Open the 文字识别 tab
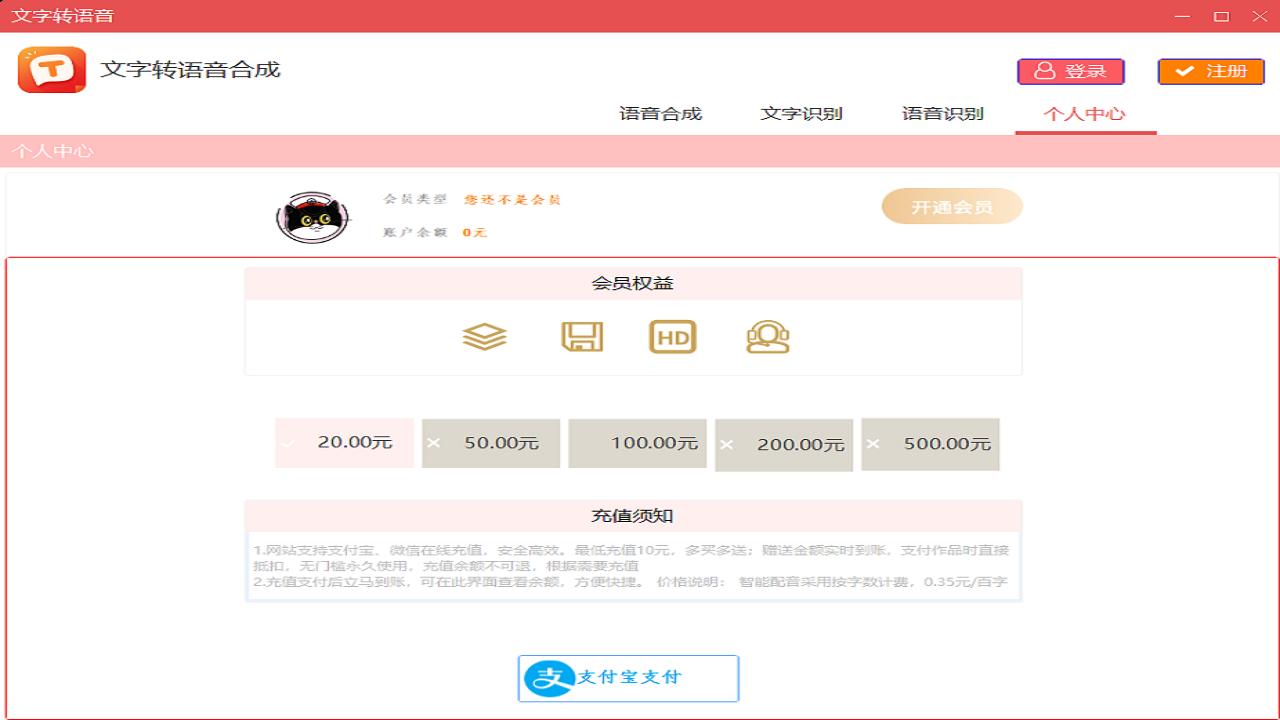The height and width of the screenshot is (720, 1280). [x=800, y=113]
